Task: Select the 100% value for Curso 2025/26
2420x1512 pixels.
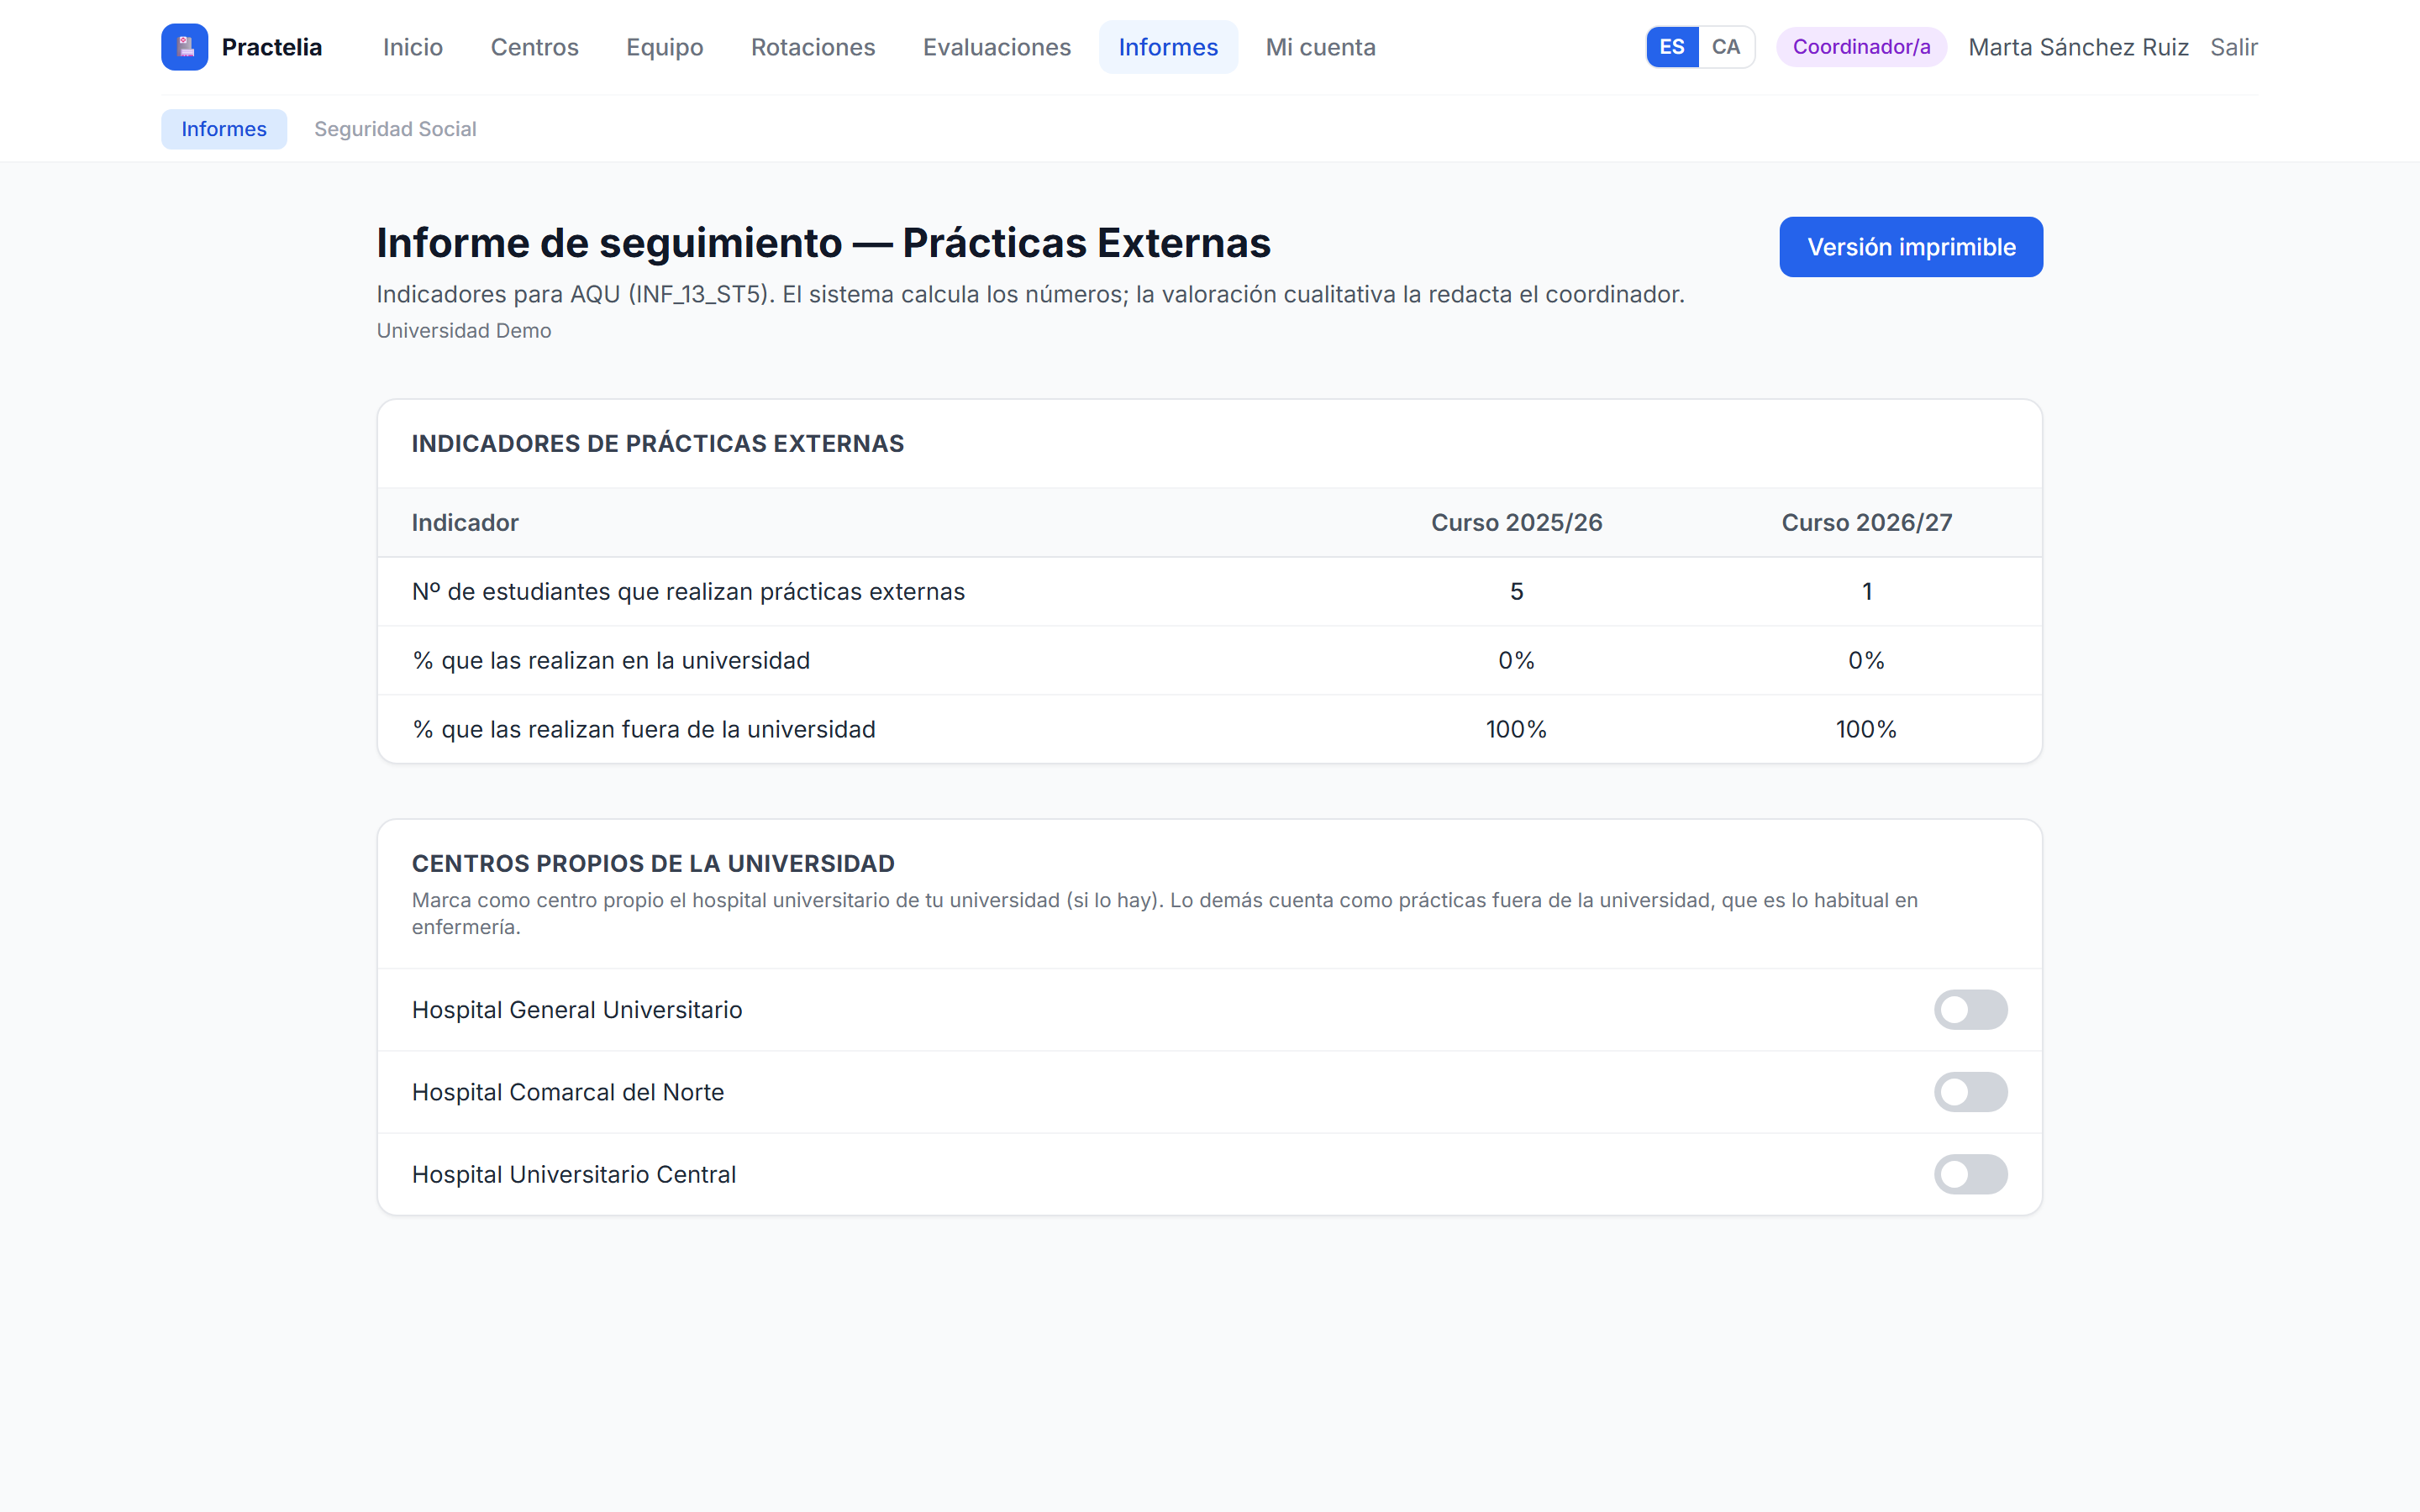Action: point(1516,730)
